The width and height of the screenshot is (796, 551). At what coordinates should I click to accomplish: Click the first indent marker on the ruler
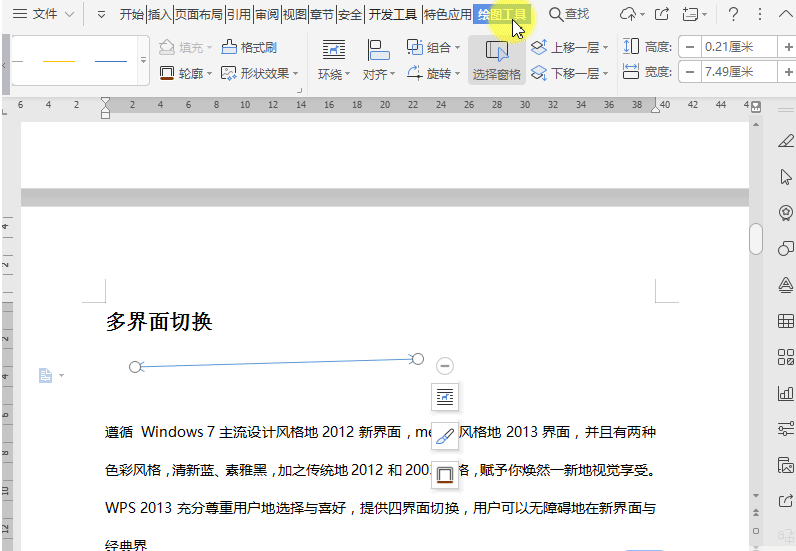[x=105, y=103]
